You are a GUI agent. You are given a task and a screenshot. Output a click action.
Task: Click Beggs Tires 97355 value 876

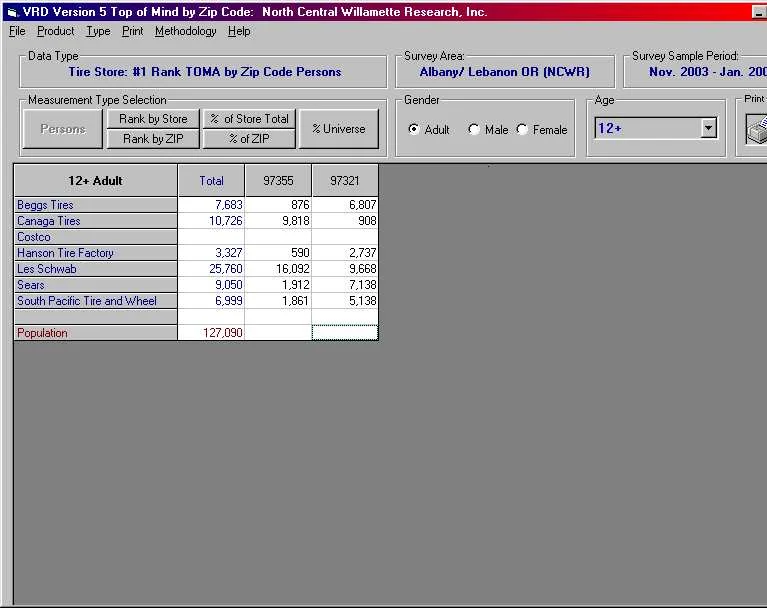[x=278, y=205]
